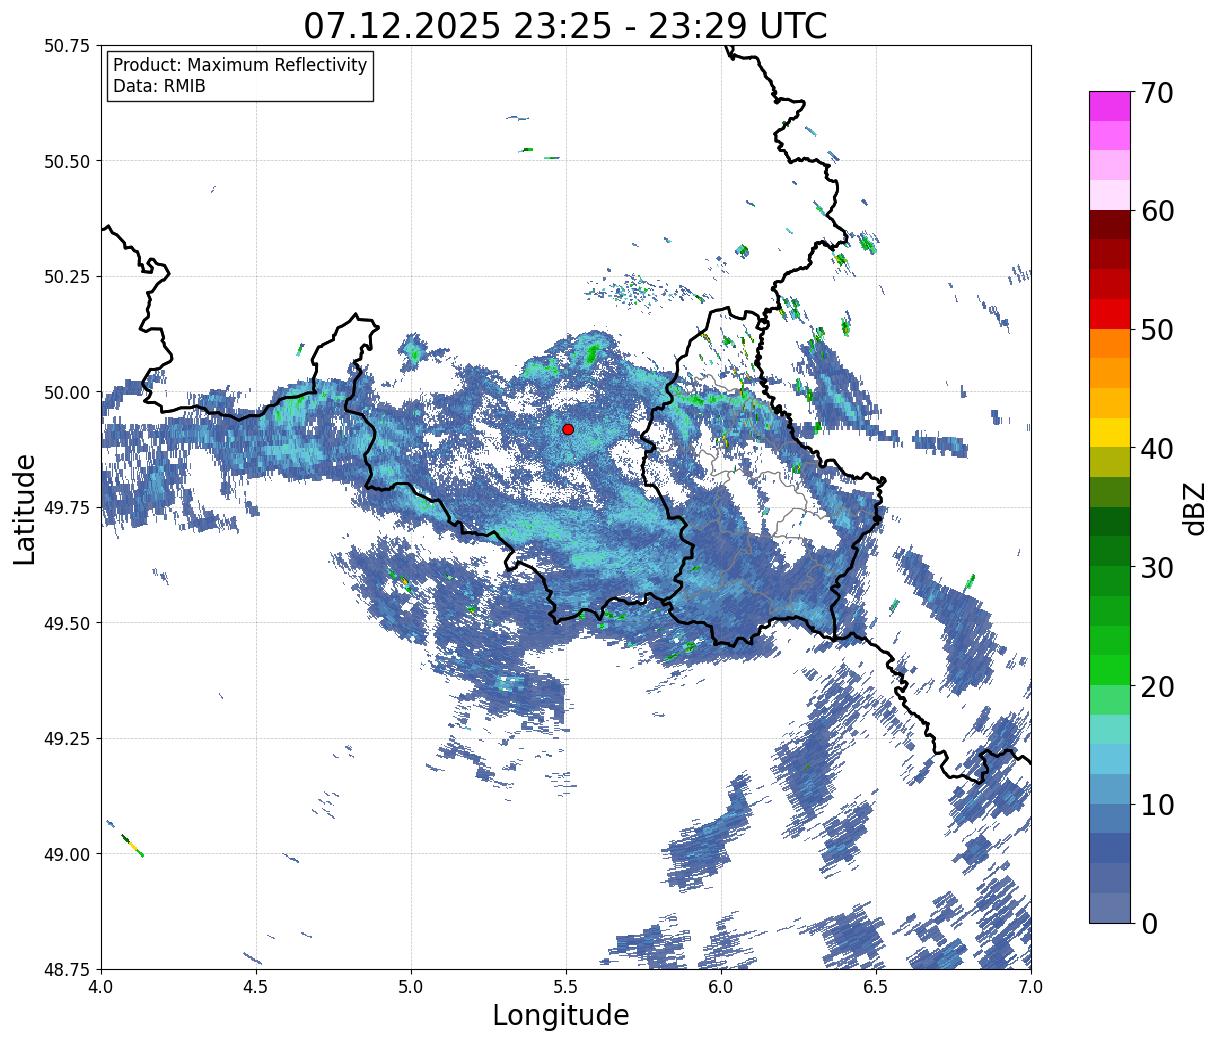
Task: Click the colorbar tick label 20
Action: coord(1157,687)
